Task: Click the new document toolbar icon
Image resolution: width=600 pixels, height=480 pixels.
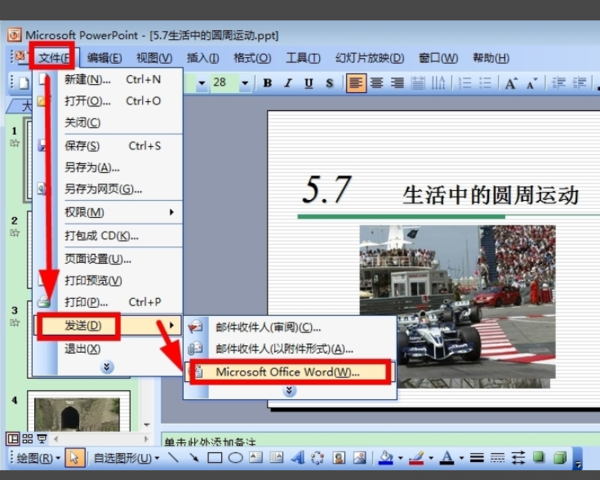Action: click(24, 83)
